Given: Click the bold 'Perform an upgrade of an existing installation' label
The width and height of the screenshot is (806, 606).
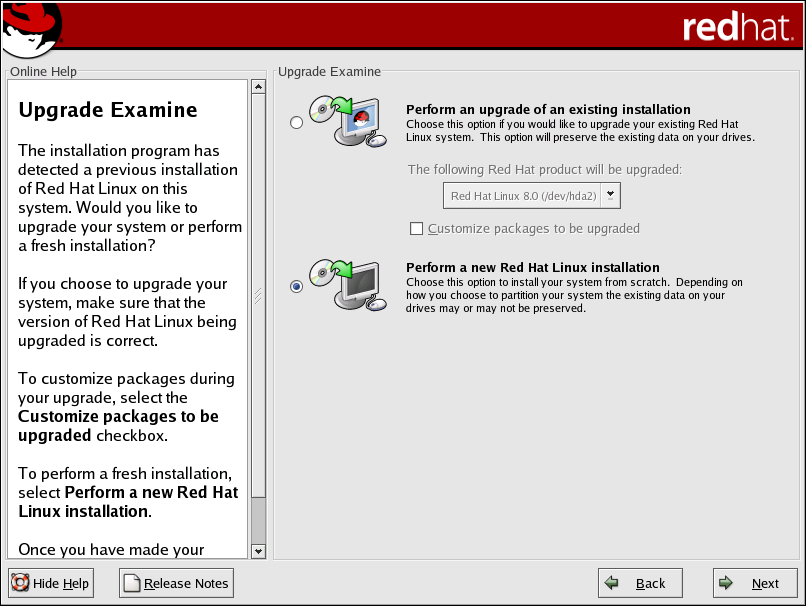Looking at the screenshot, I should click(x=548, y=109).
